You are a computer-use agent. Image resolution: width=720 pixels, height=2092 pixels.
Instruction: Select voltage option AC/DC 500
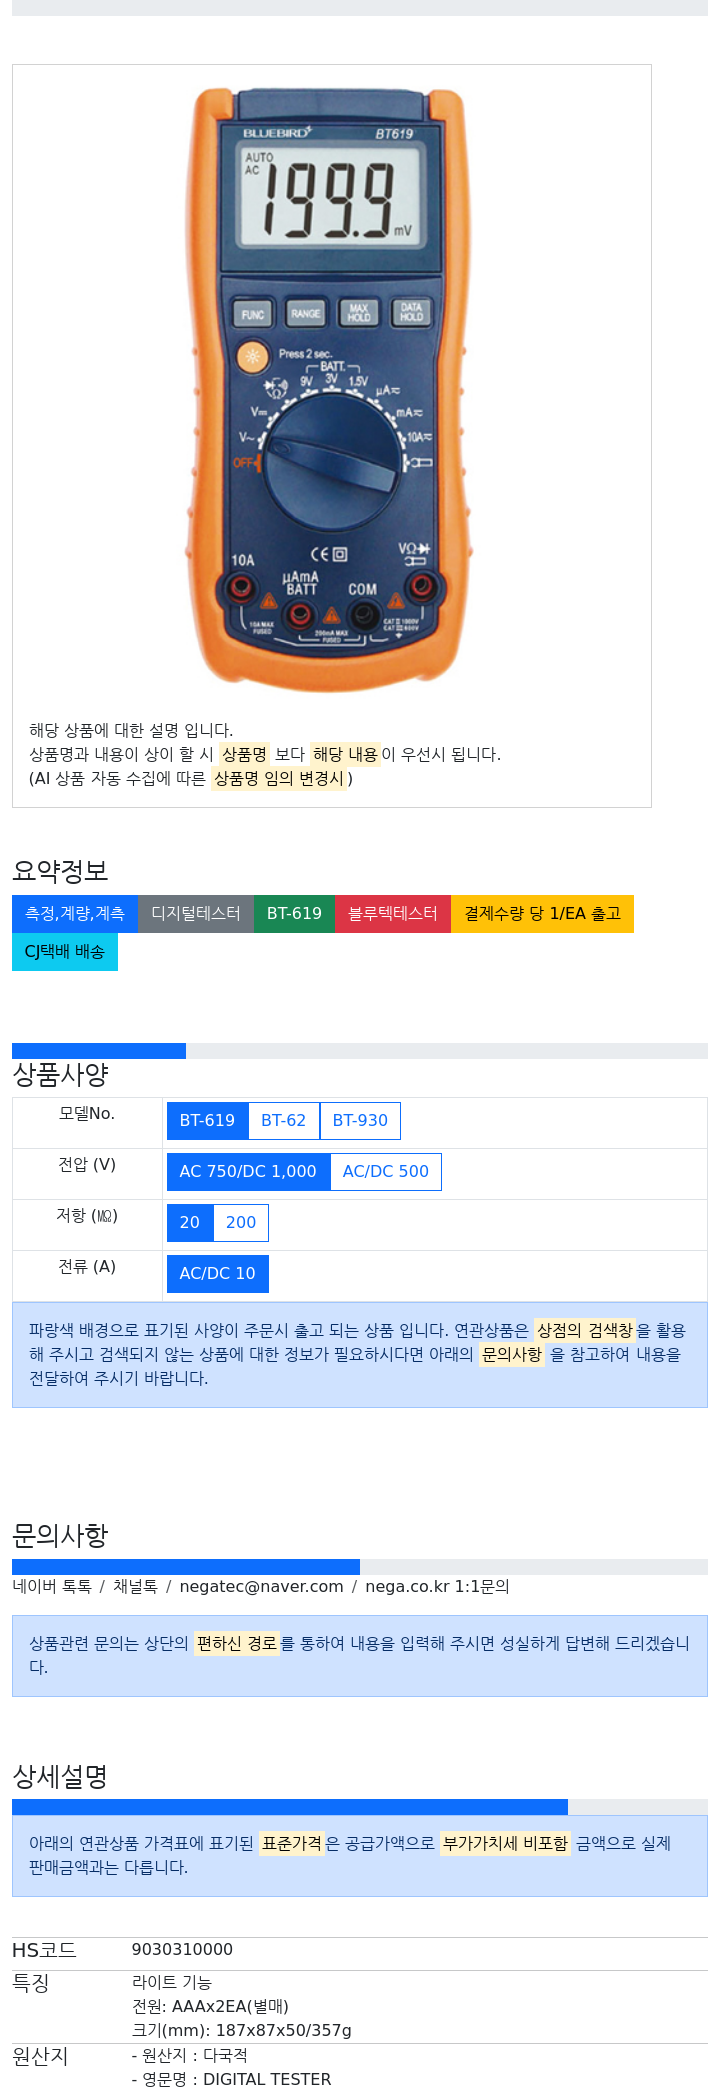tap(386, 1172)
